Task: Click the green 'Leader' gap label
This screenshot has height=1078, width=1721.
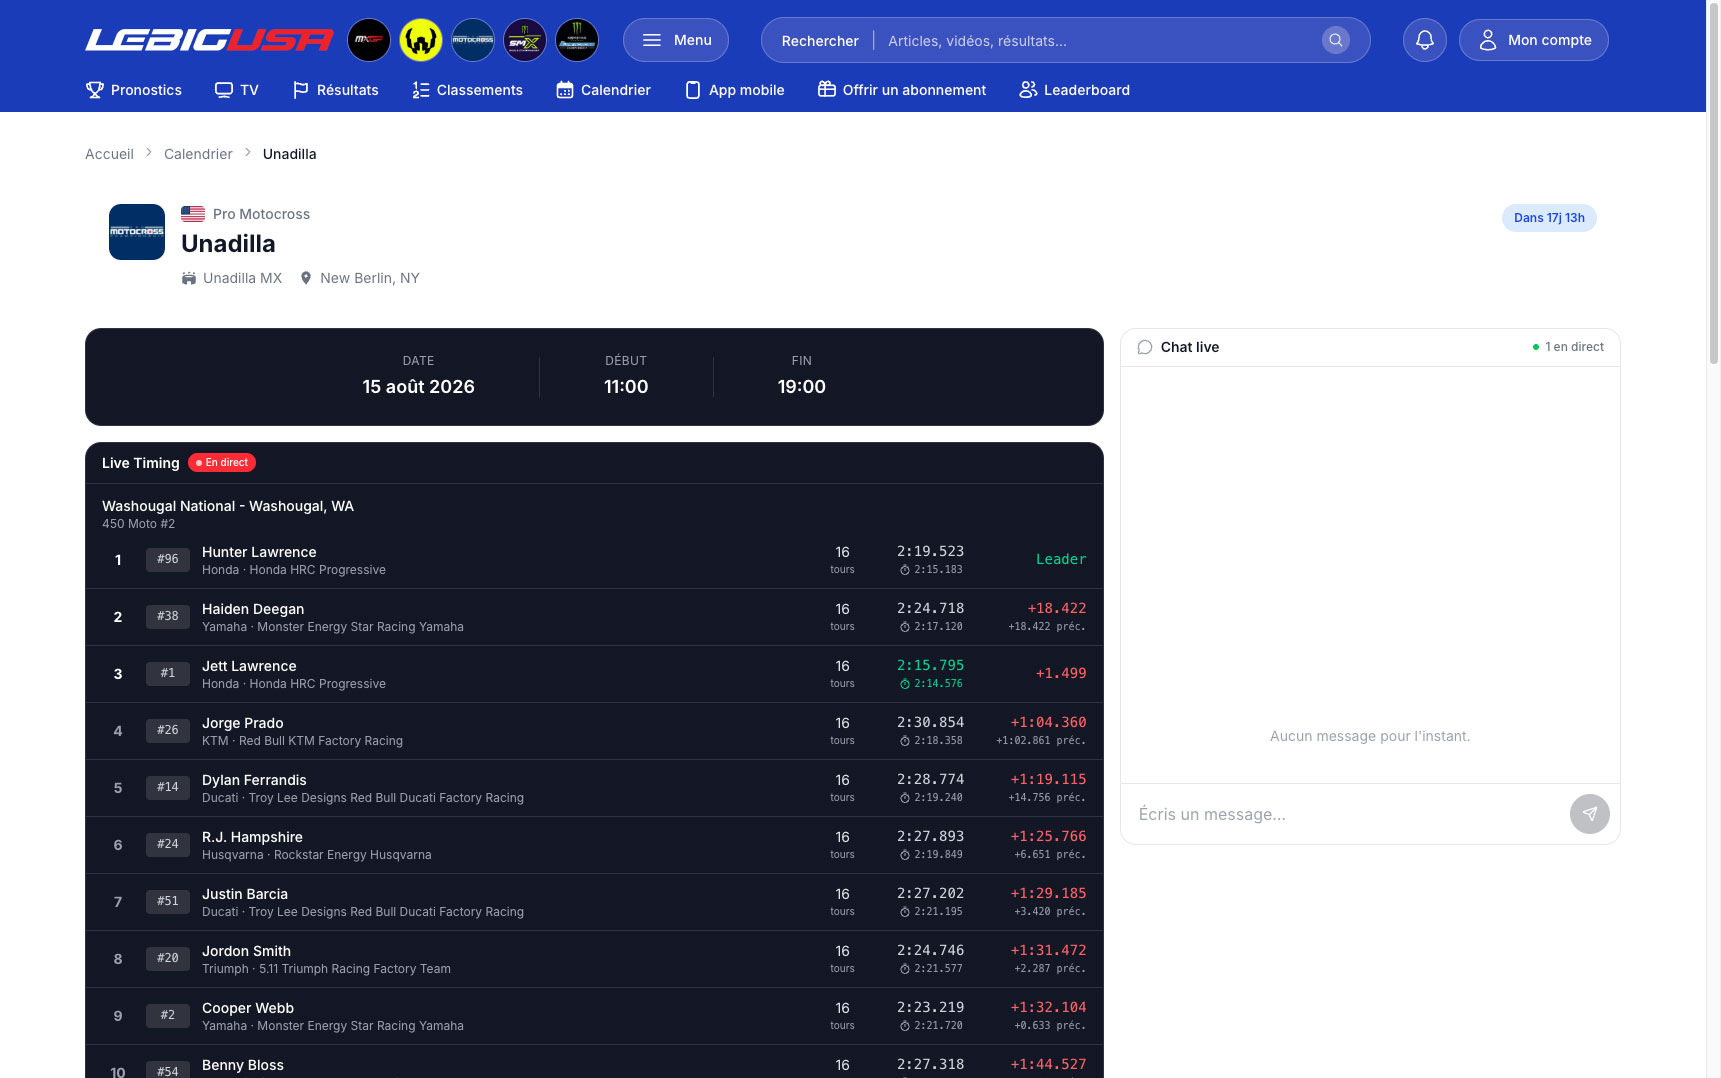Action: click(x=1061, y=560)
